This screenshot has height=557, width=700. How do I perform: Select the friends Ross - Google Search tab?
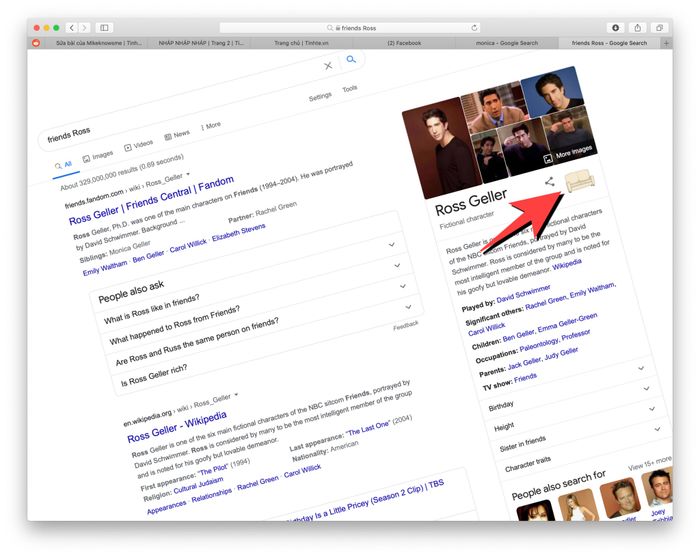[x=609, y=43]
